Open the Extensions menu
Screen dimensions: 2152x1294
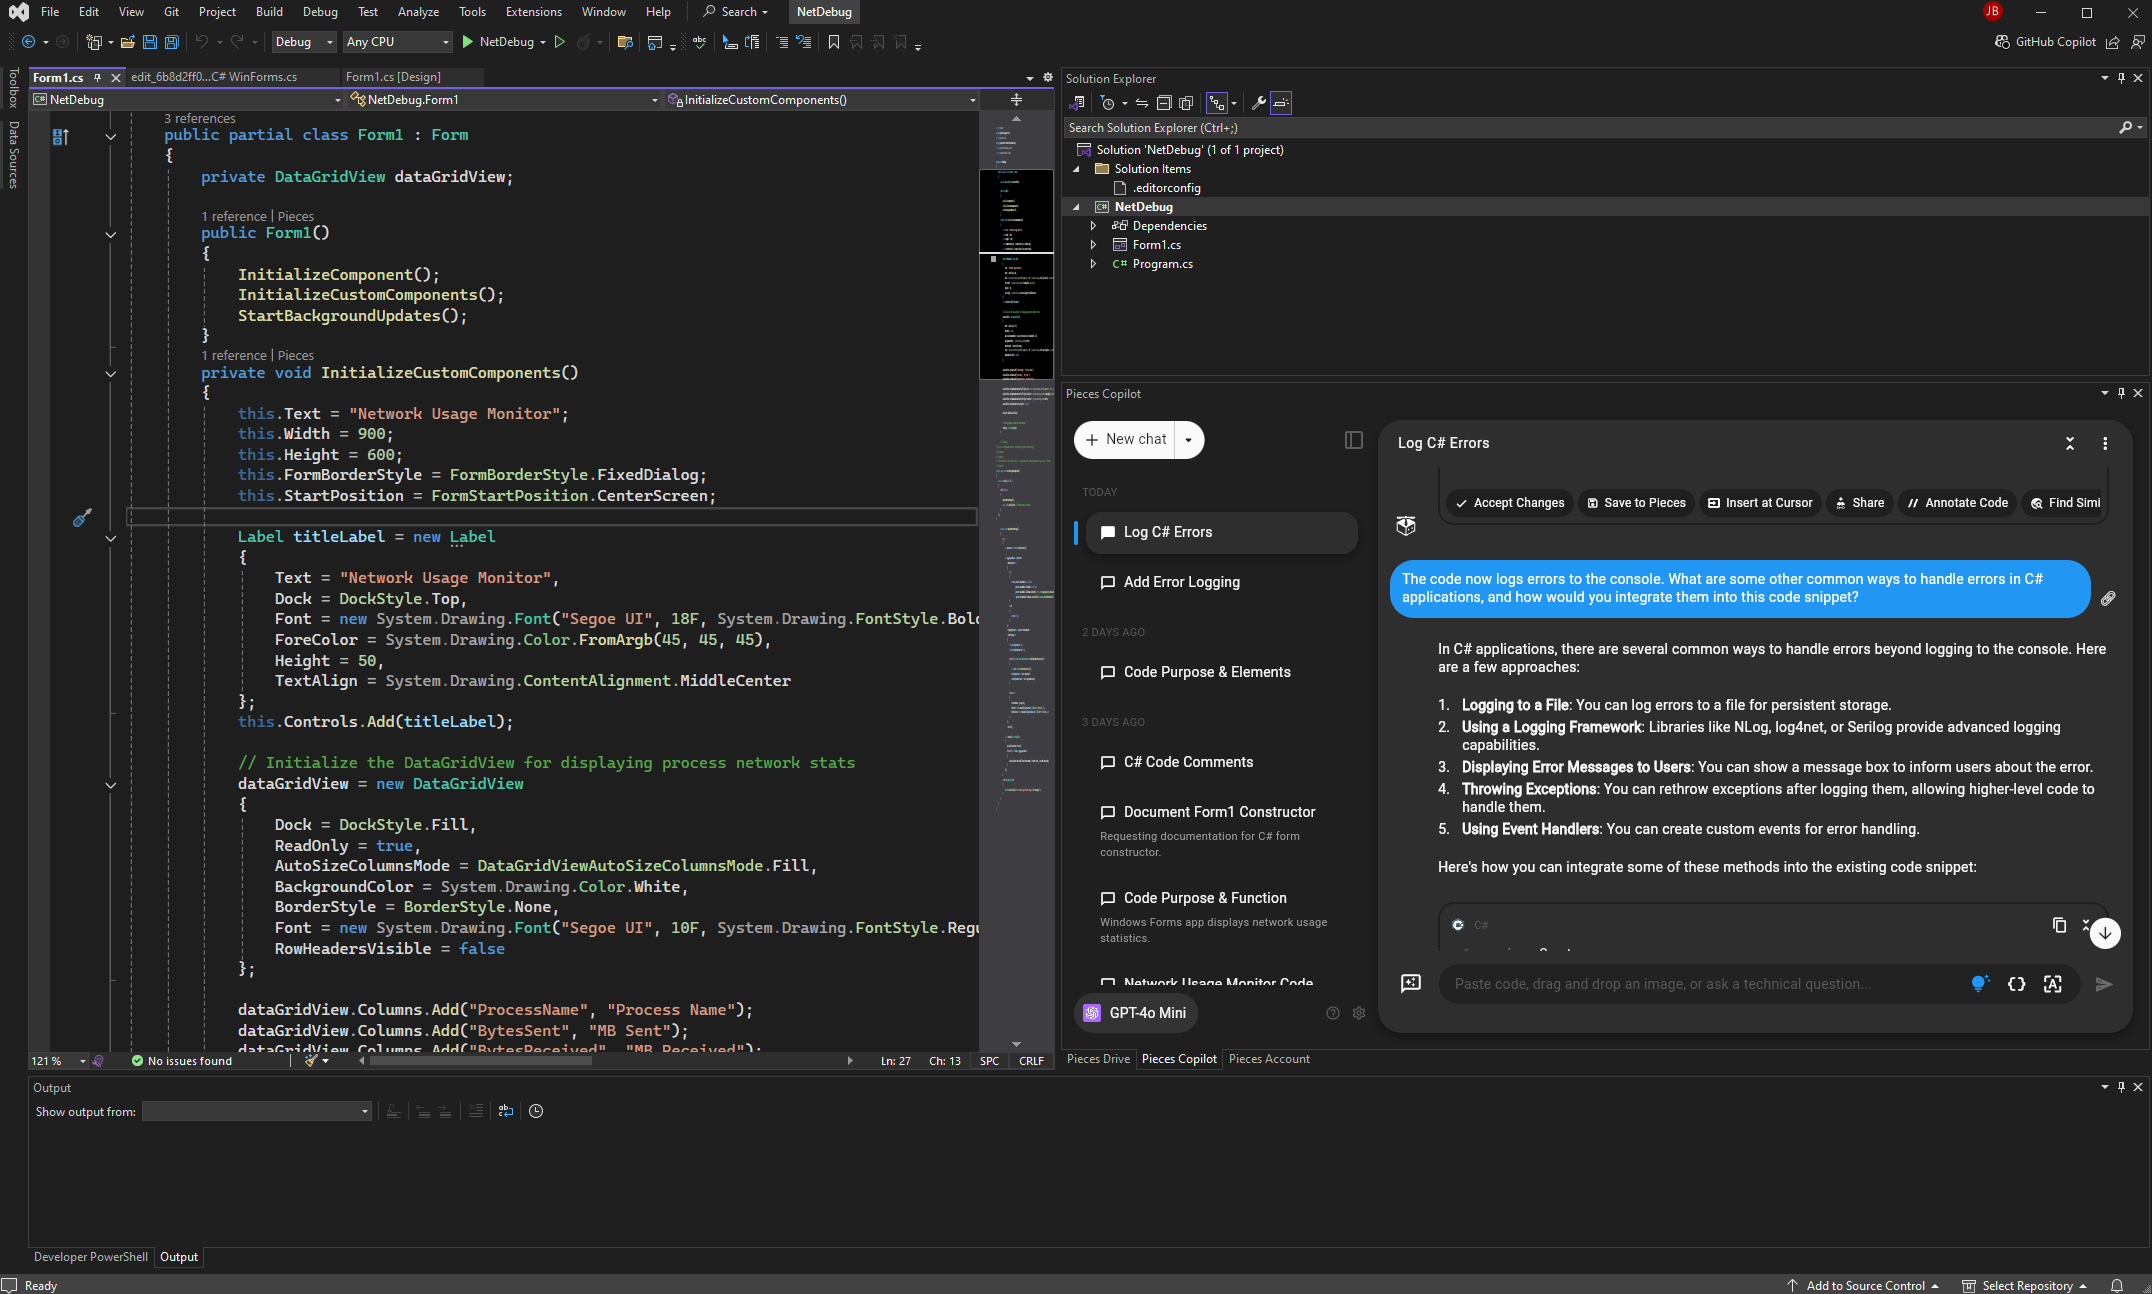pyautogui.click(x=533, y=12)
